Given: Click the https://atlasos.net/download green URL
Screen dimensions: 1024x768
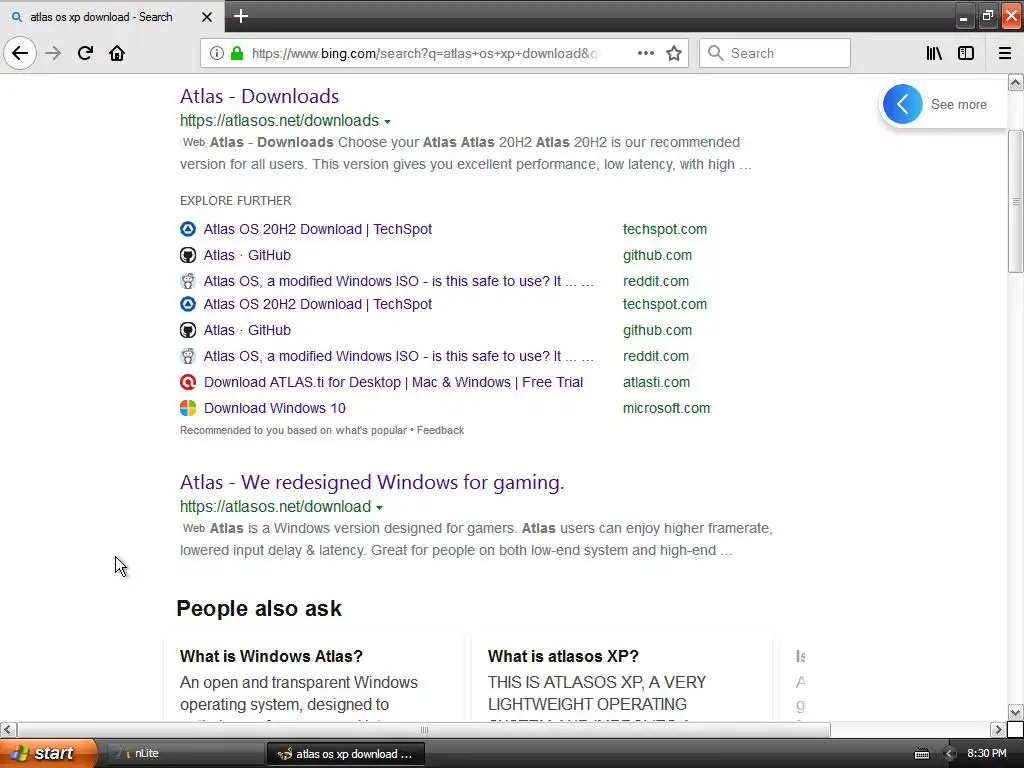Looking at the screenshot, I should tap(275, 507).
